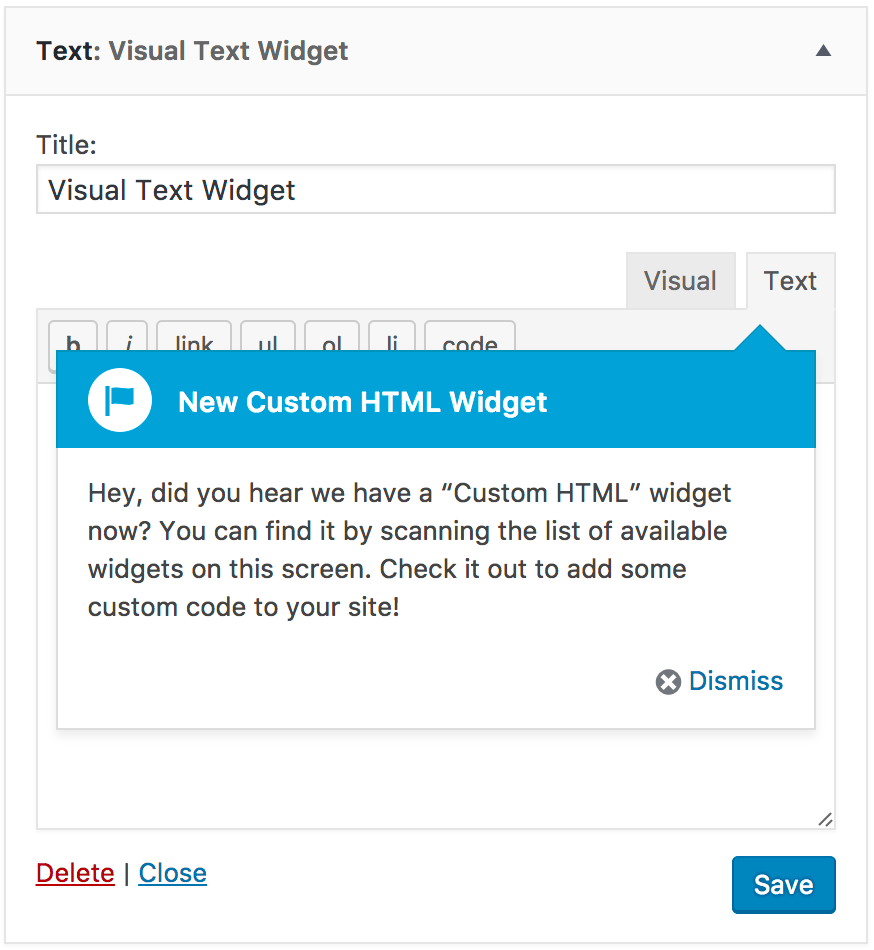Dismiss the Custom HTML Widget notice
The image size is (874, 950).
735,681
